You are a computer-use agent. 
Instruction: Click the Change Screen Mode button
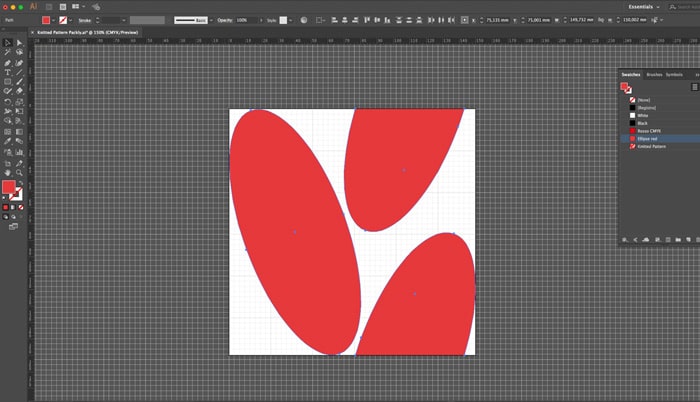point(13,227)
